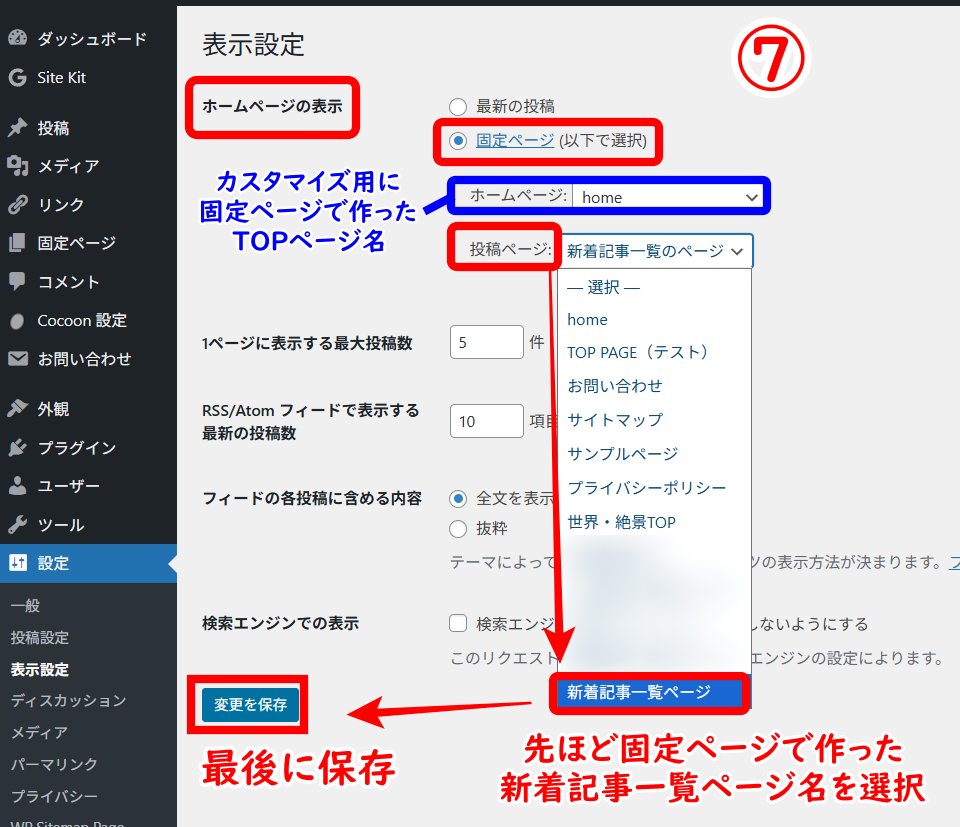Select the 最新の投稿 radio button
This screenshot has height=827, width=960.
click(458, 106)
